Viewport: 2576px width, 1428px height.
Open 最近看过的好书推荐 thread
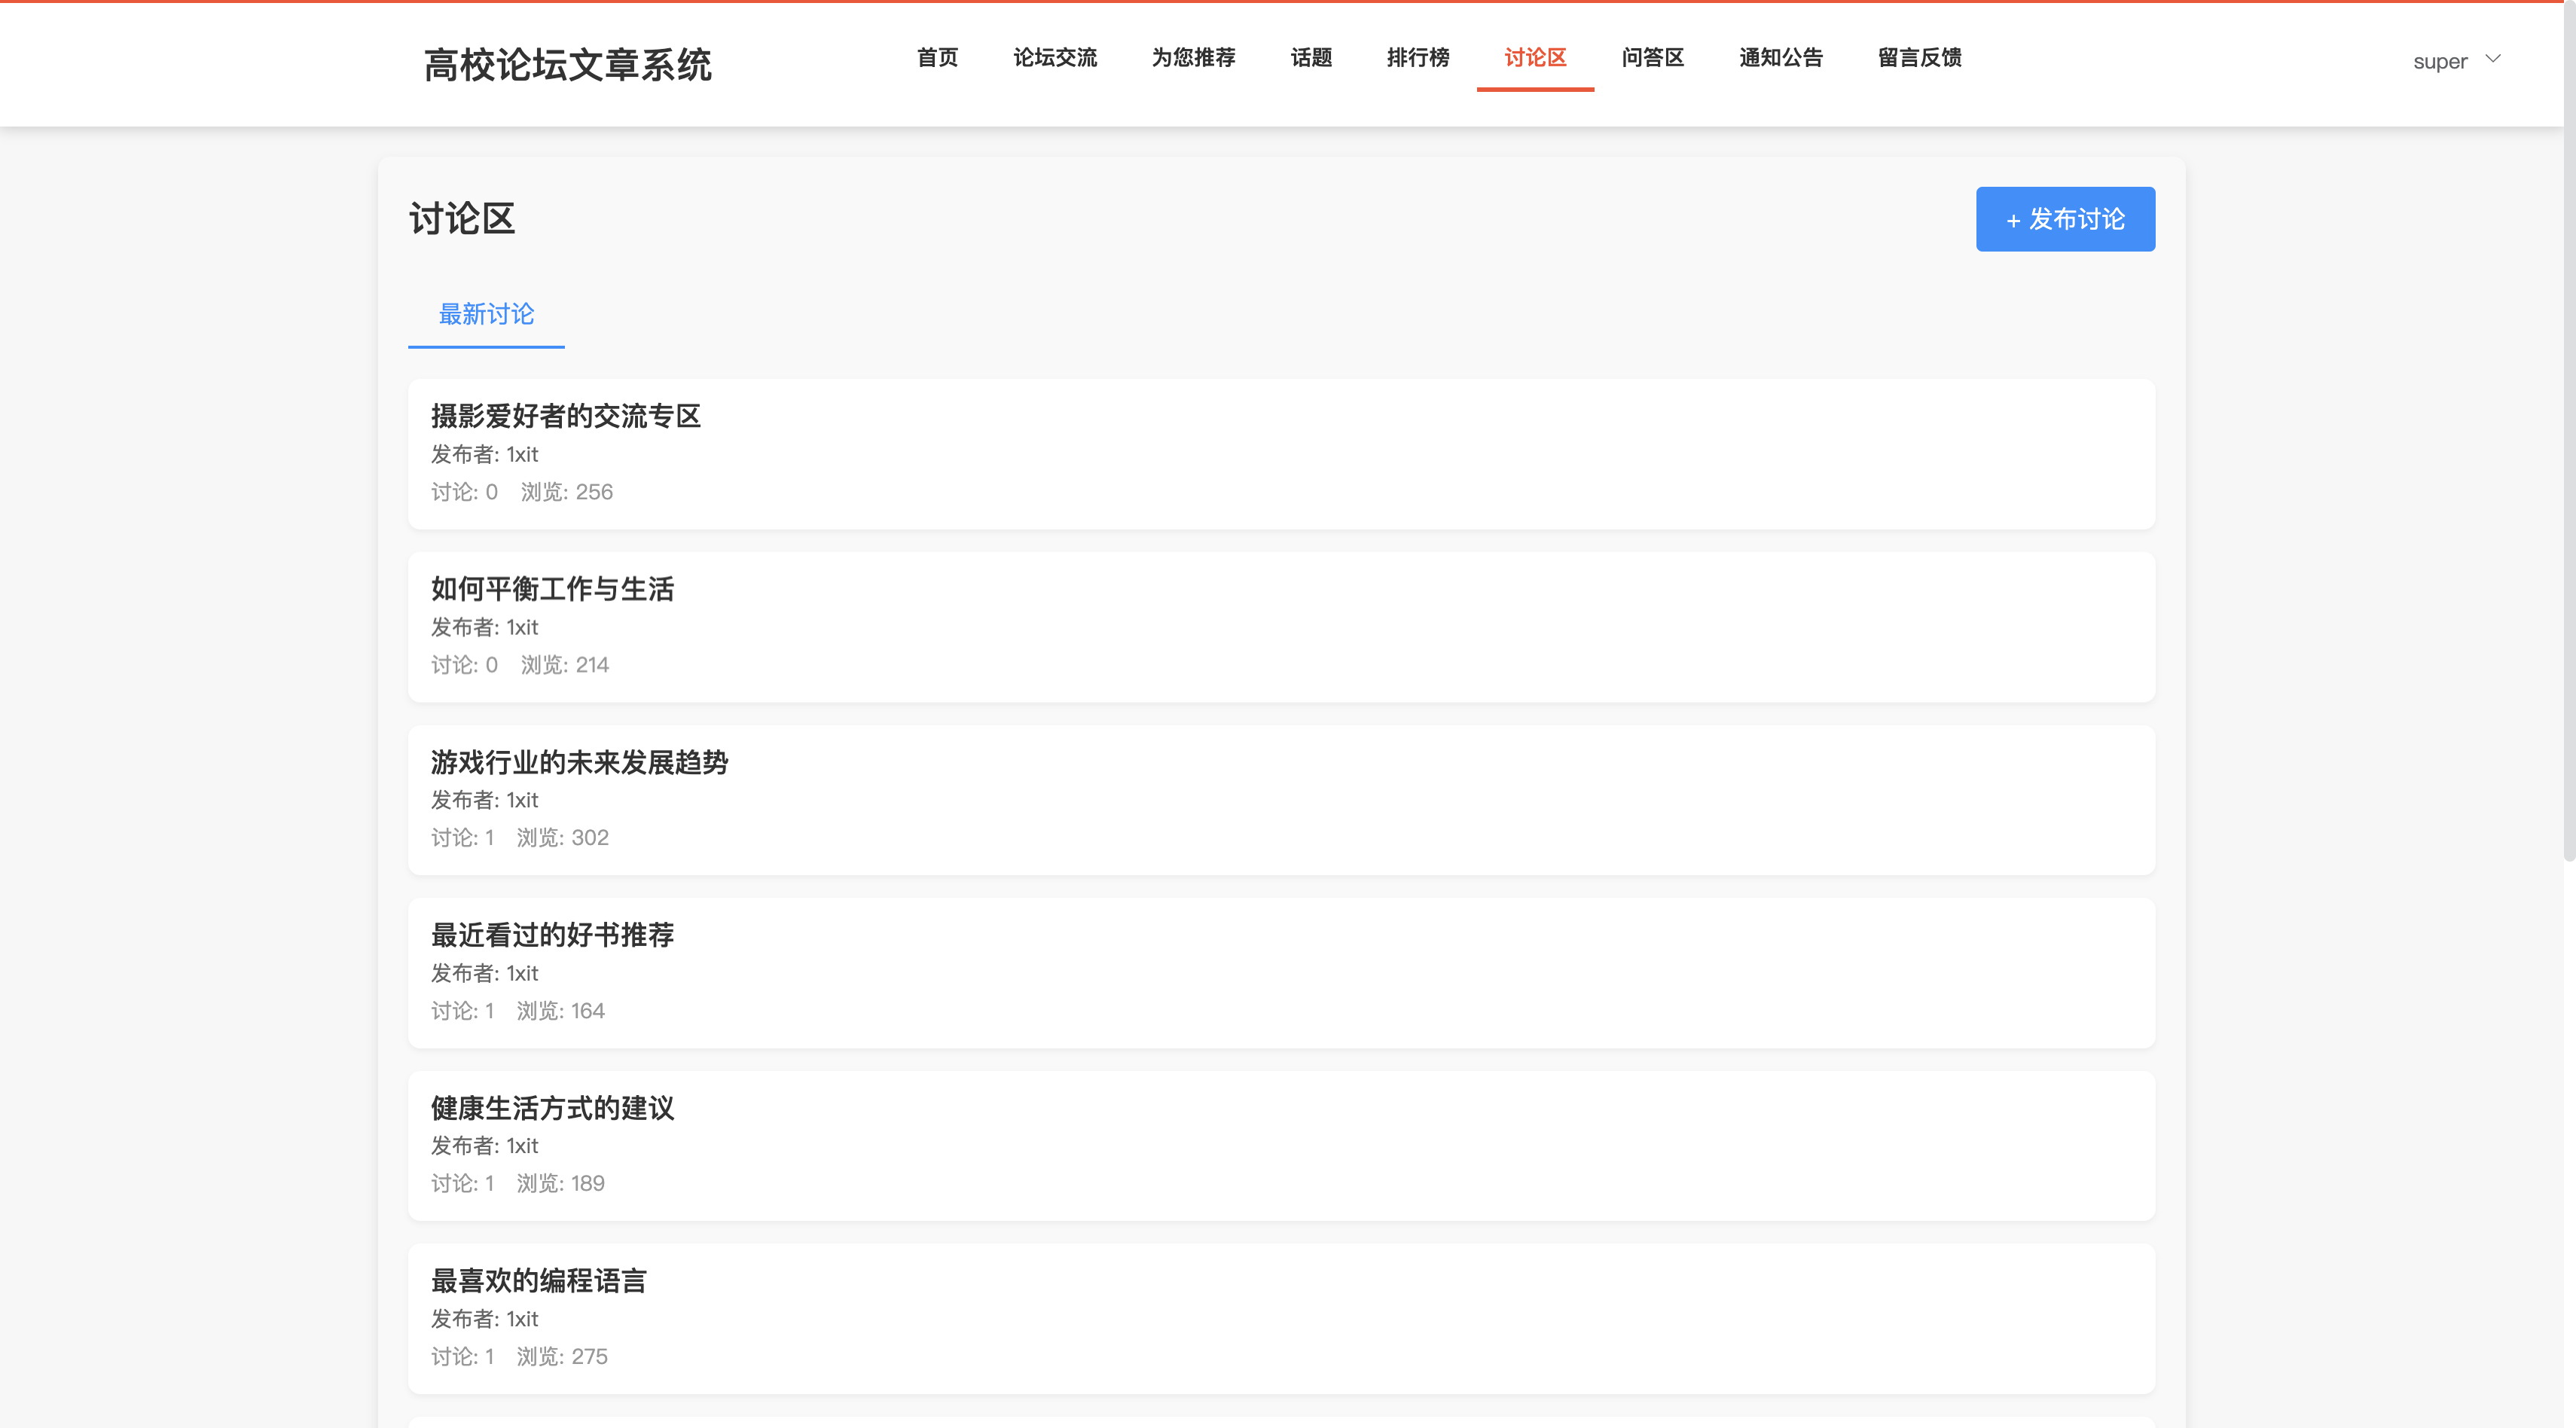coord(552,935)
